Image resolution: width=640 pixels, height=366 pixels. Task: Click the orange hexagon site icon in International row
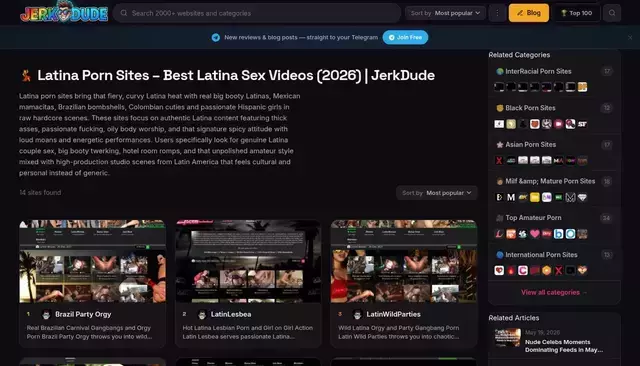coord(547,271)
